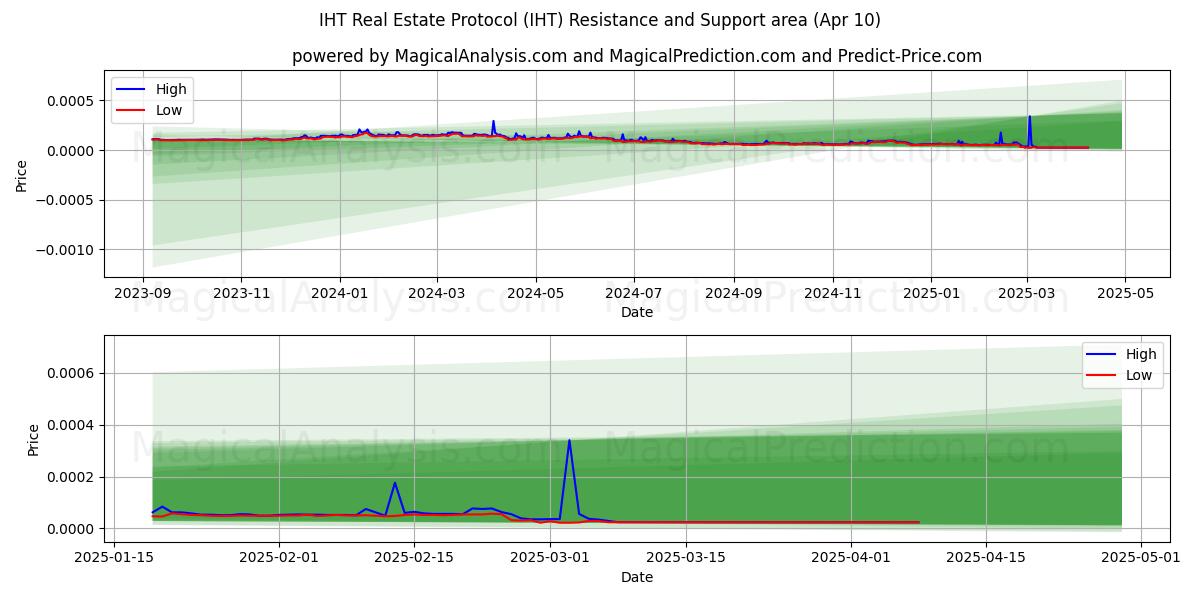Image resolution: width=1200 pixels, height=600 pixels.
Task: Click the 2025-02-15 tick label in bottom chart
Action: [x=414, y=558]
